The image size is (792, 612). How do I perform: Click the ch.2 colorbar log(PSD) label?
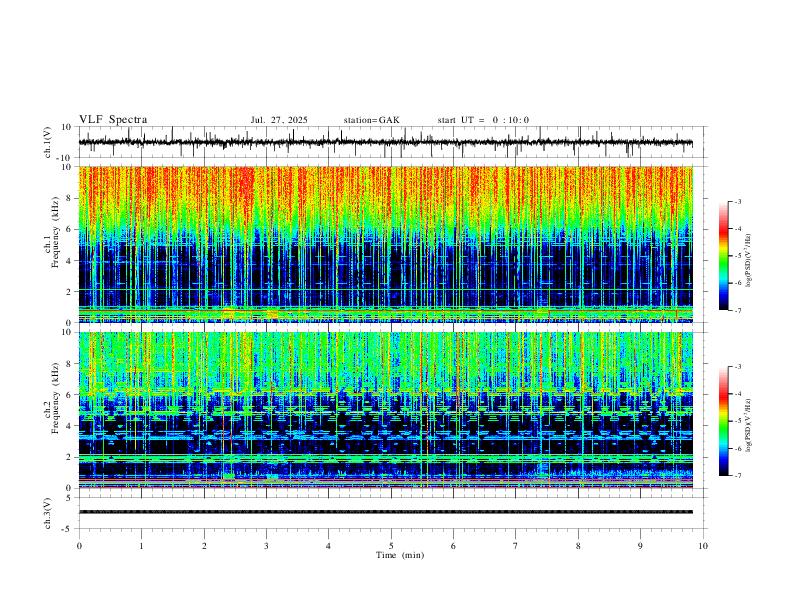click(749, 425)
